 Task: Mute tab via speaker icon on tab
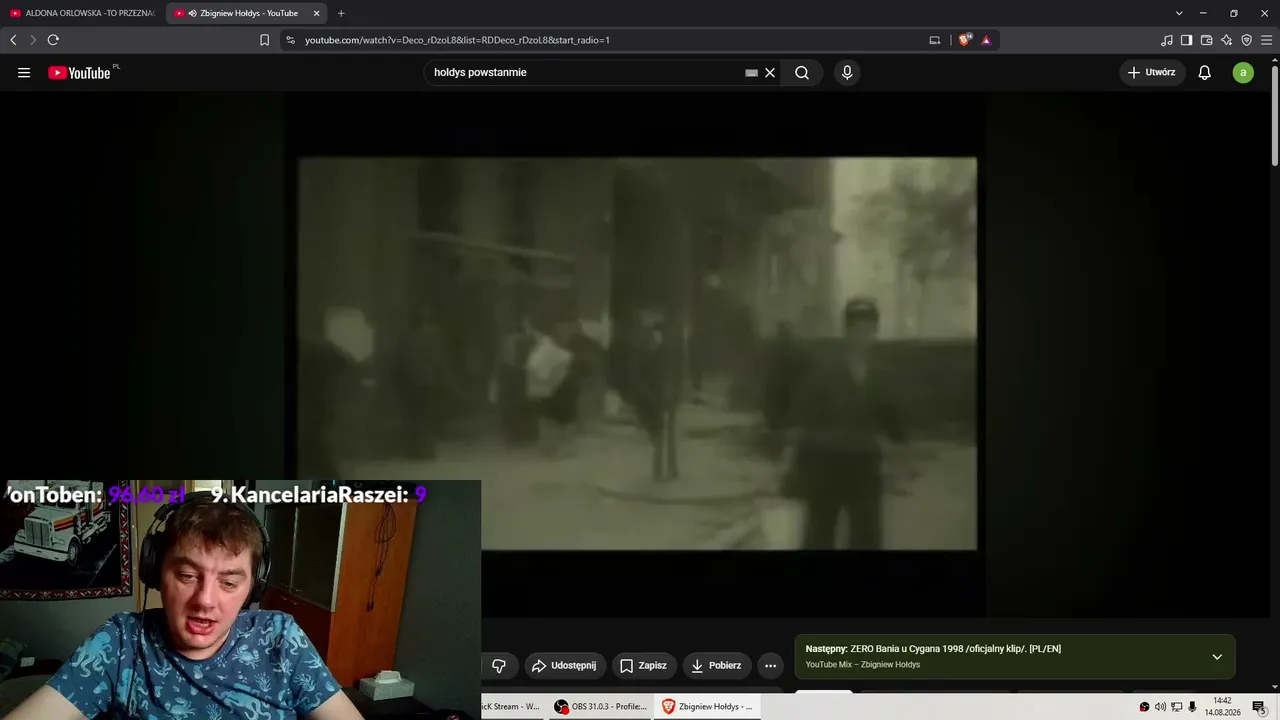click(x=192, y=13)
